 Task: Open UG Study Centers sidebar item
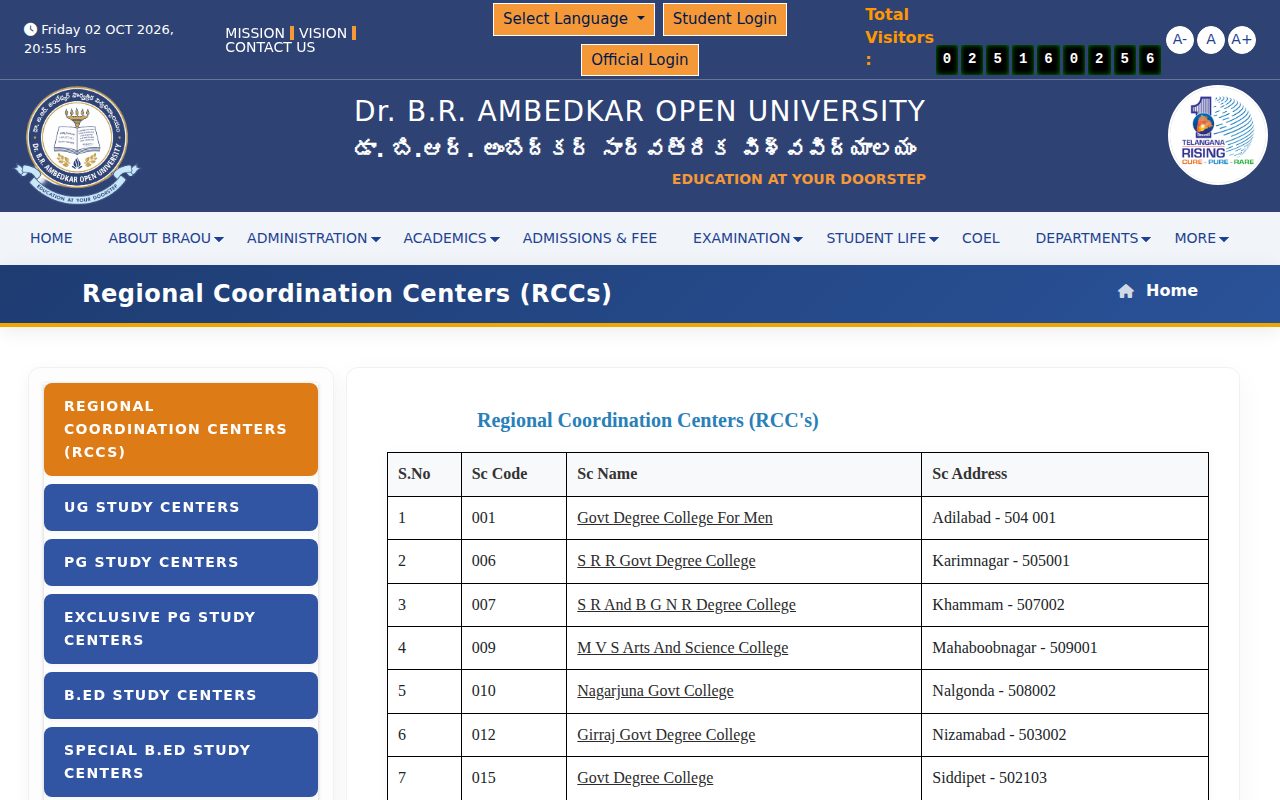coord(181,507)
